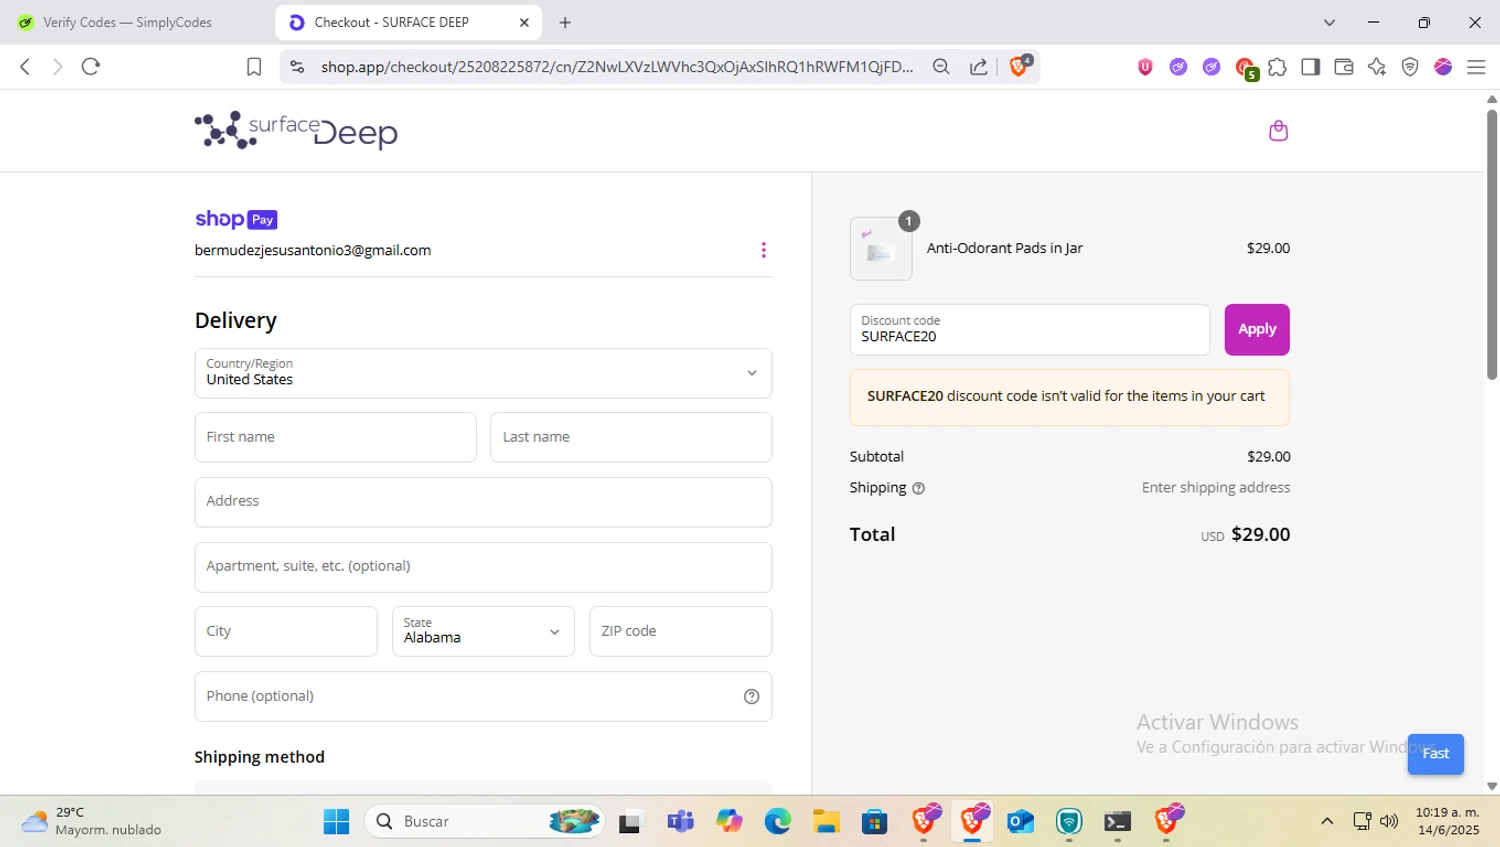1500x847 pixels.
Task: Click the First name field
Action: click(335, 437)
